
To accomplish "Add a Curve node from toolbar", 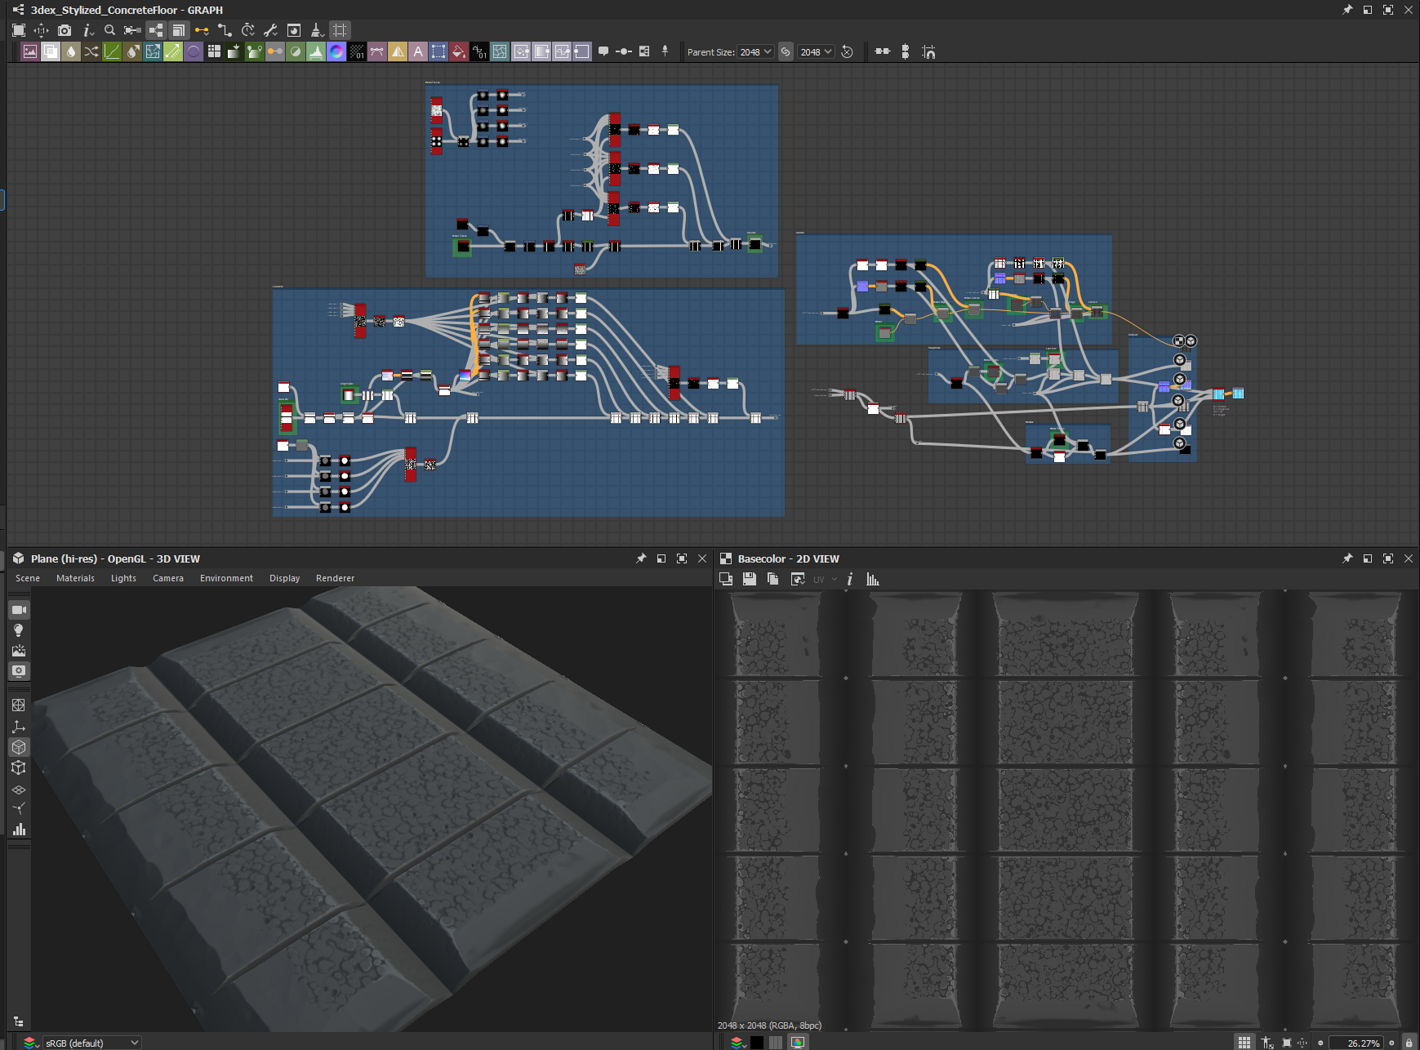I will [x=112, y=52].
